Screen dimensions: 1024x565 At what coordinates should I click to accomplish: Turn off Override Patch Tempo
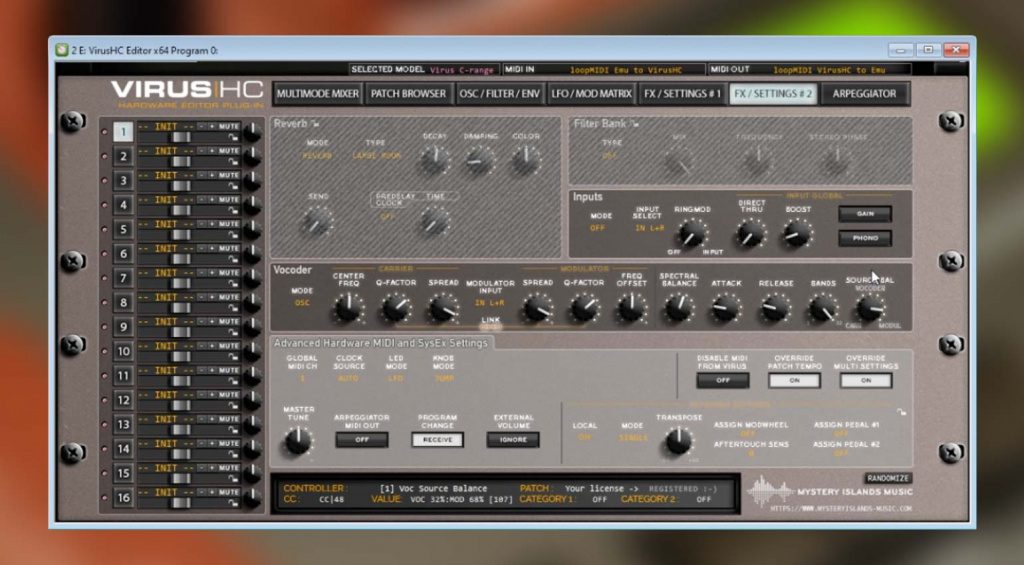tap(794, 380)
